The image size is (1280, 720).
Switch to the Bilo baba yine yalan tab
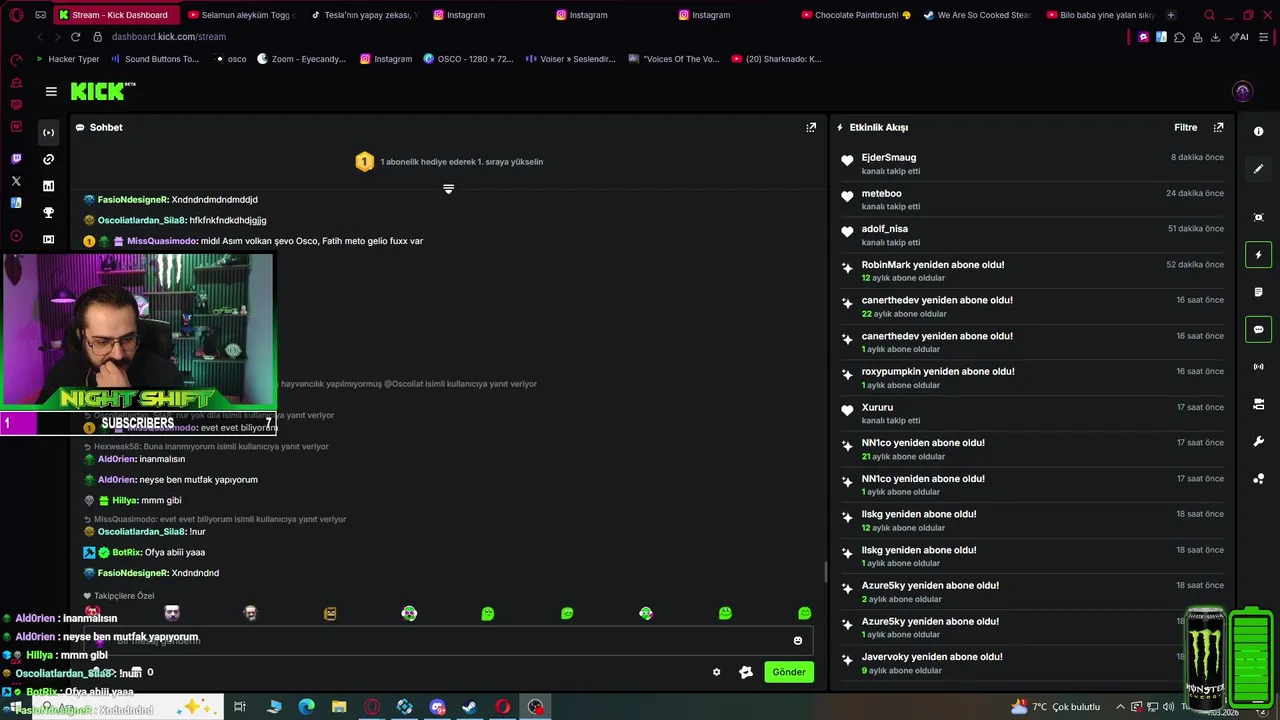1100,15
